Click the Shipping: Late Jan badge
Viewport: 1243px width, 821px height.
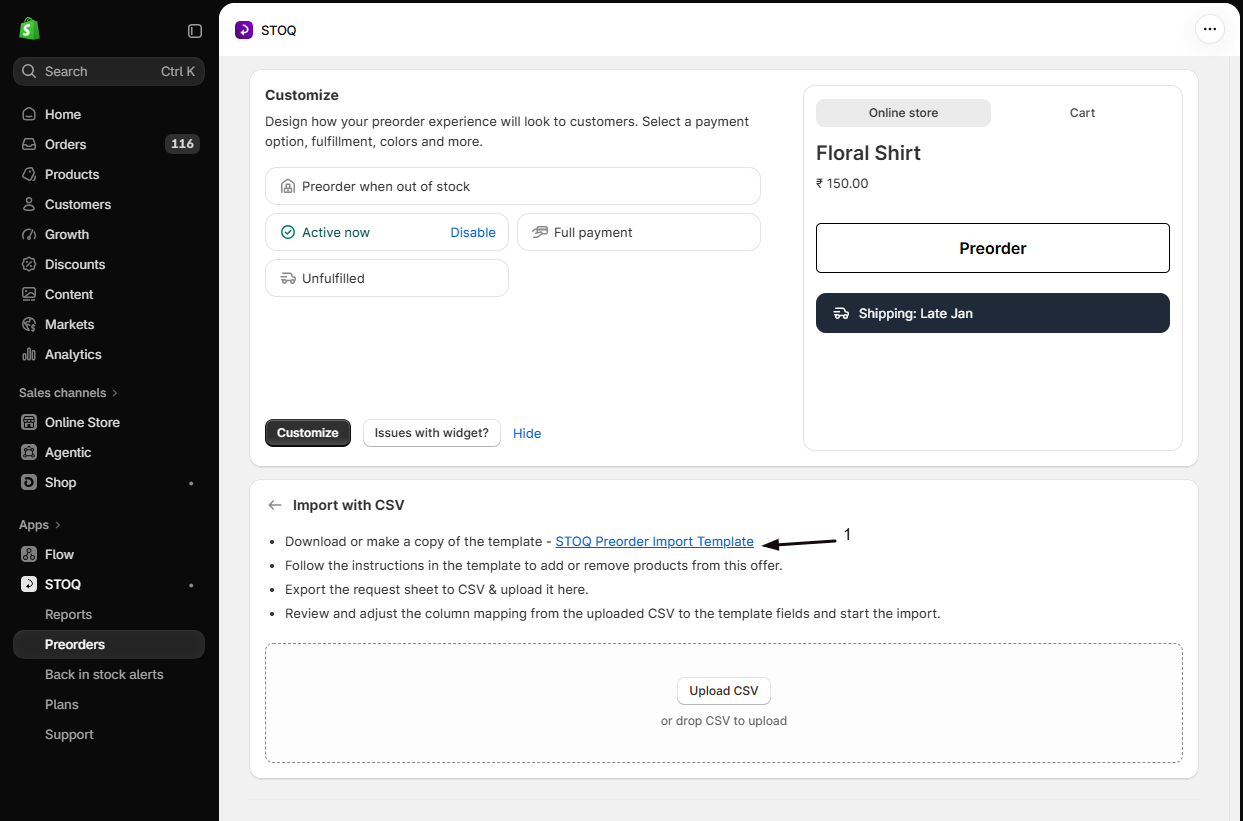[x=993, y=313]
